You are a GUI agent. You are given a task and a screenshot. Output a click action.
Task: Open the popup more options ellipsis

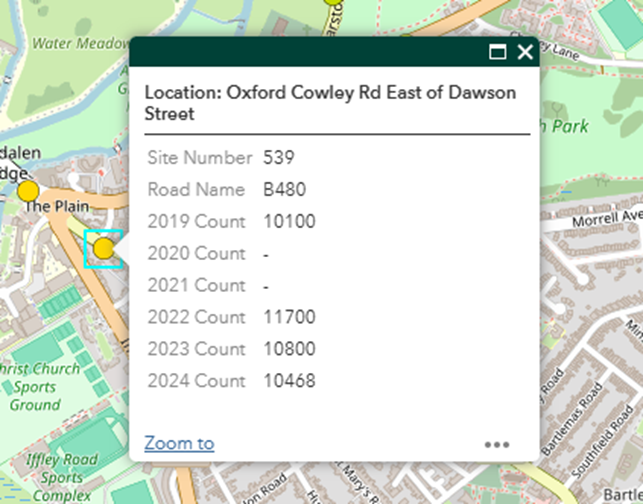(x=497, y=445)
